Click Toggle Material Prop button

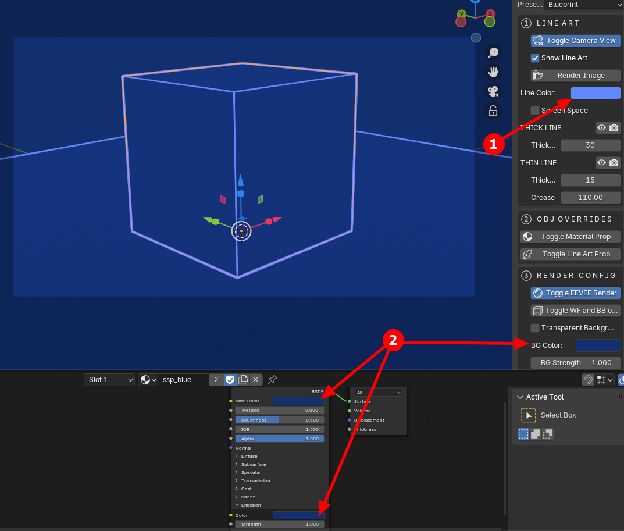tap(570, 237)
